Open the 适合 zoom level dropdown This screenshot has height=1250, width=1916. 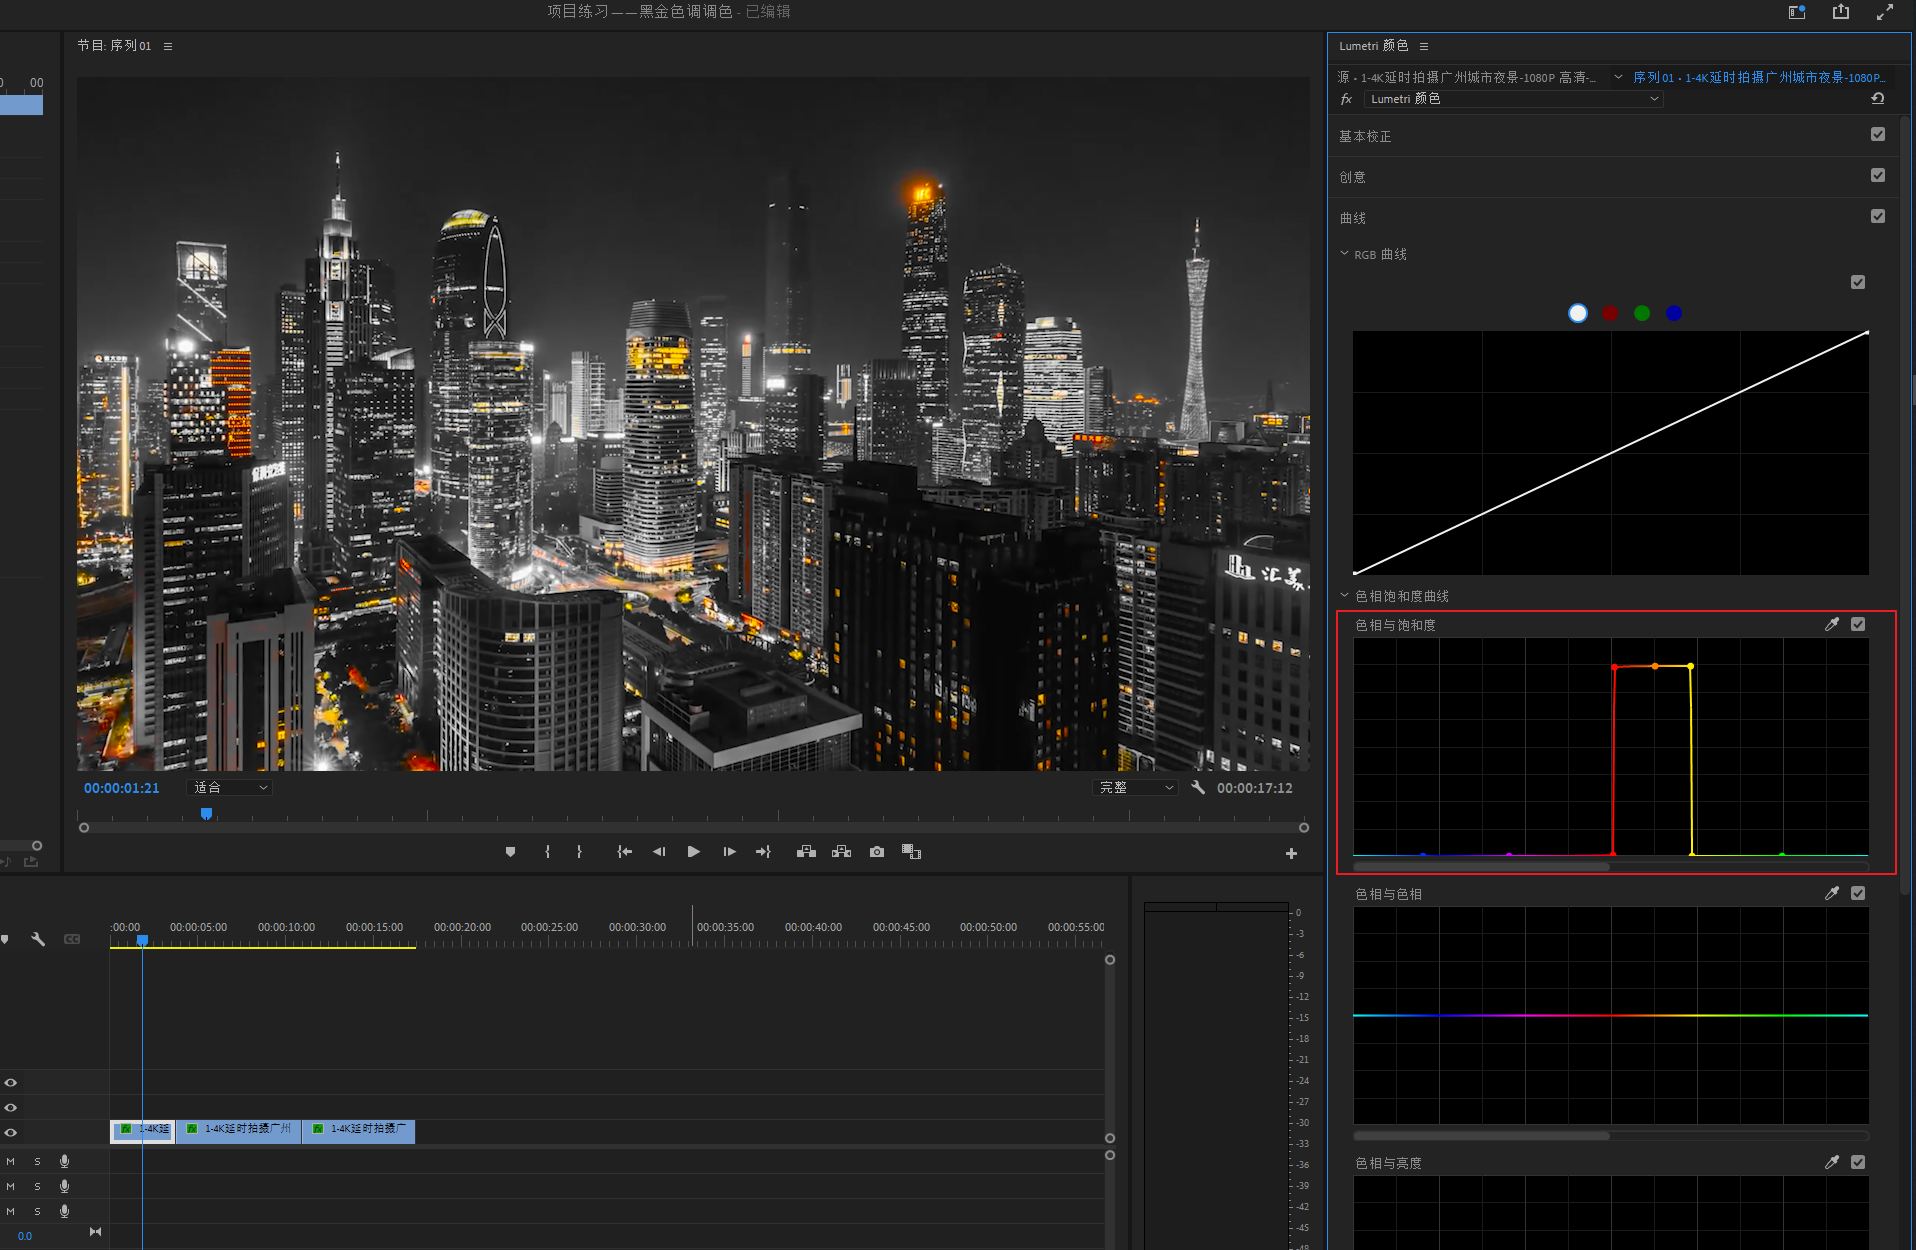[231, 788]
